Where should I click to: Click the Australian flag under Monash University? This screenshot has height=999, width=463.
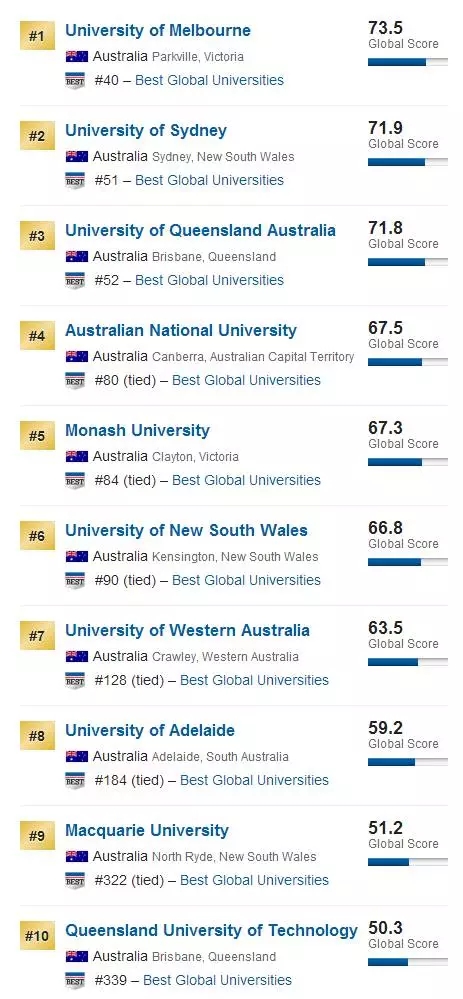(76, 456)
